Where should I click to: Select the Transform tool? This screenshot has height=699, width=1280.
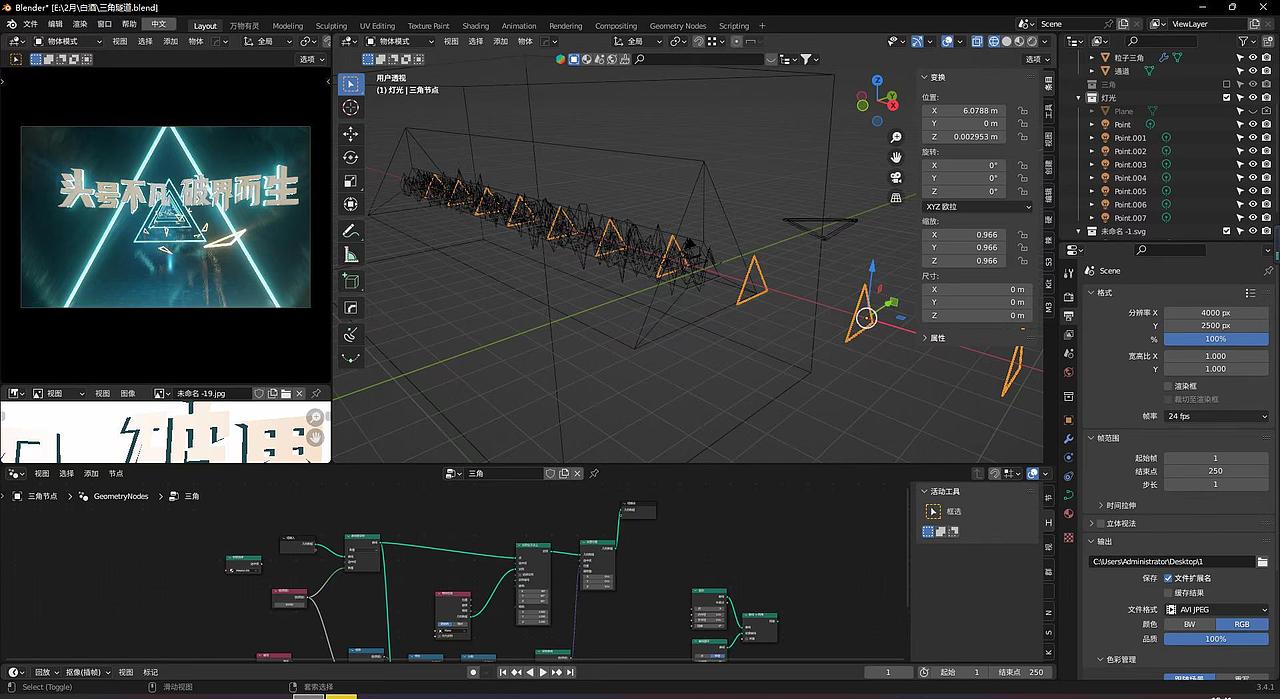pos(351,205)
